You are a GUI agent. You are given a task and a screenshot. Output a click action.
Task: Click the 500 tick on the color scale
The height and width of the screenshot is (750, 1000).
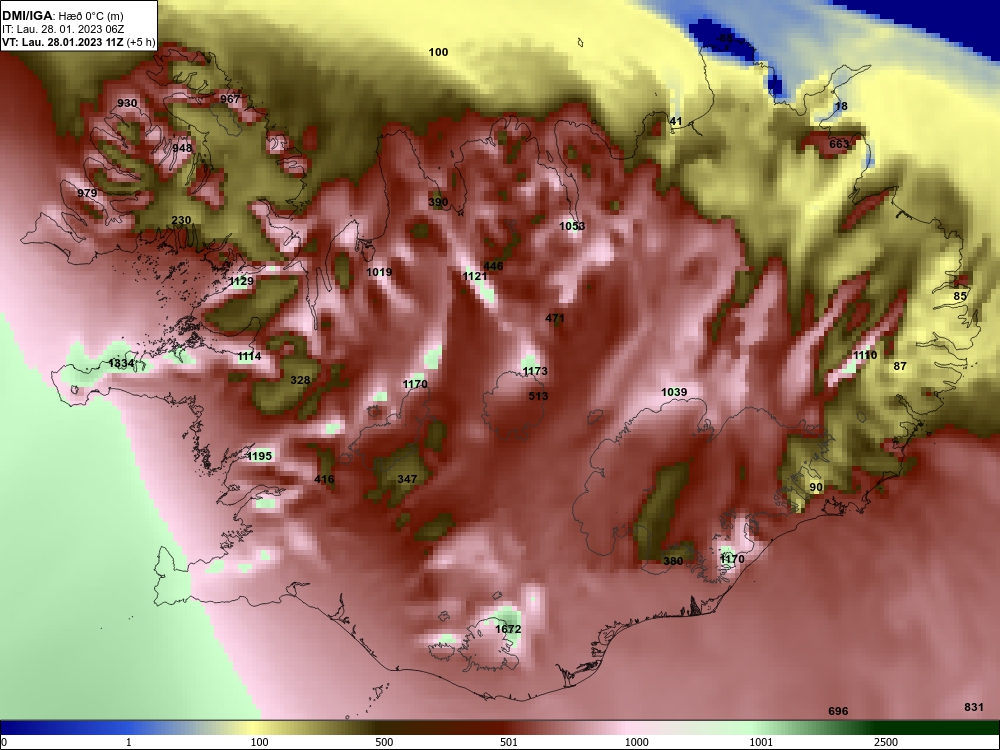pos(384,742)
